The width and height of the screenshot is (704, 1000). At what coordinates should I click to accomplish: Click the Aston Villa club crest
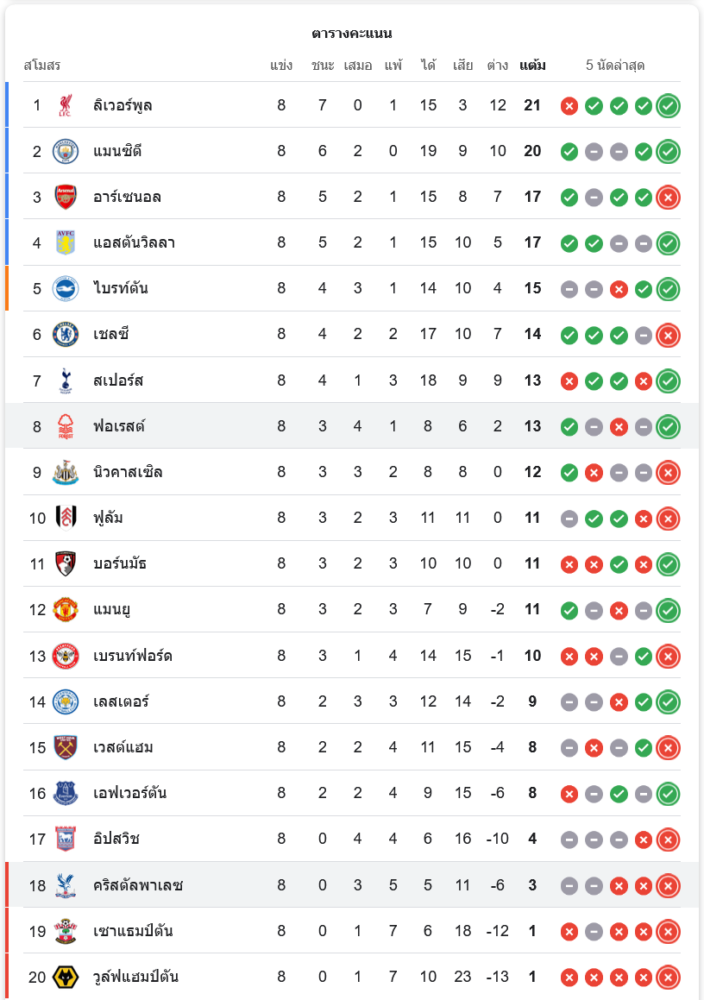click(65, 242)
